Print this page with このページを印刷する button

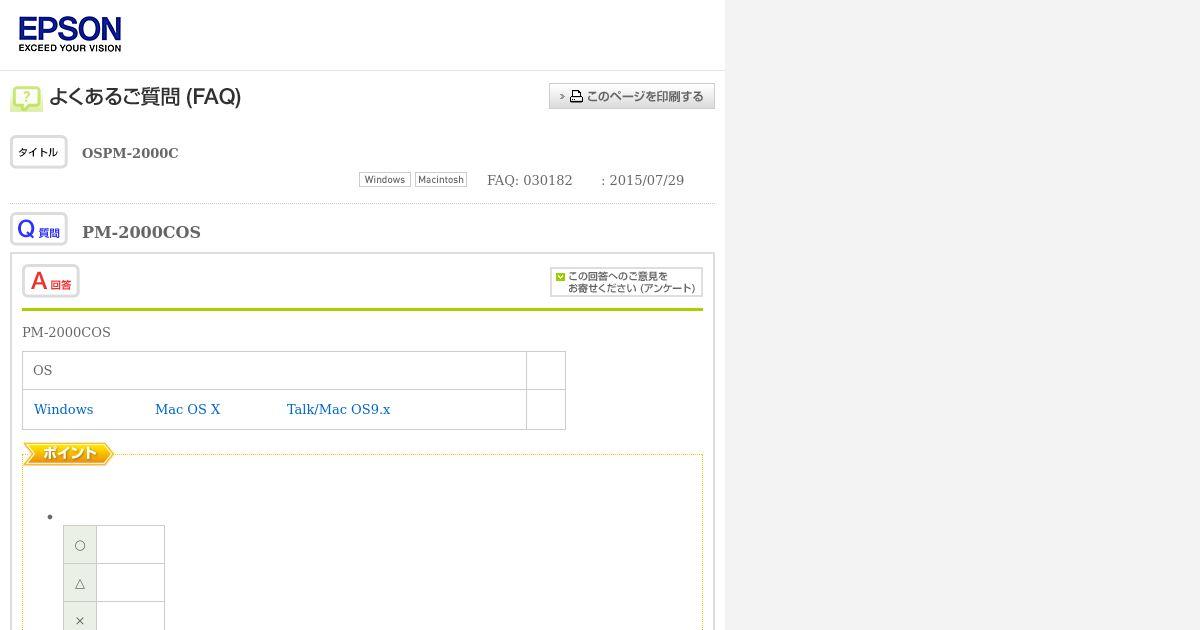point(632,96)
